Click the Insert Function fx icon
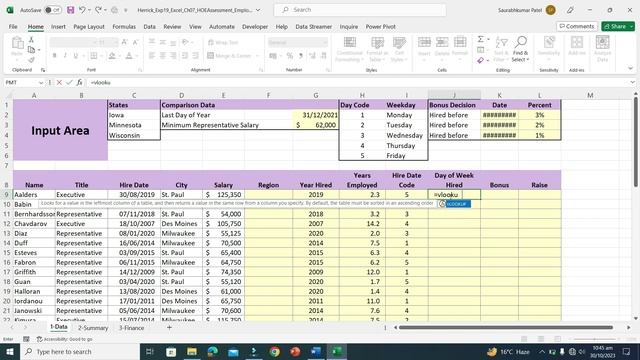 pos(80,82)
